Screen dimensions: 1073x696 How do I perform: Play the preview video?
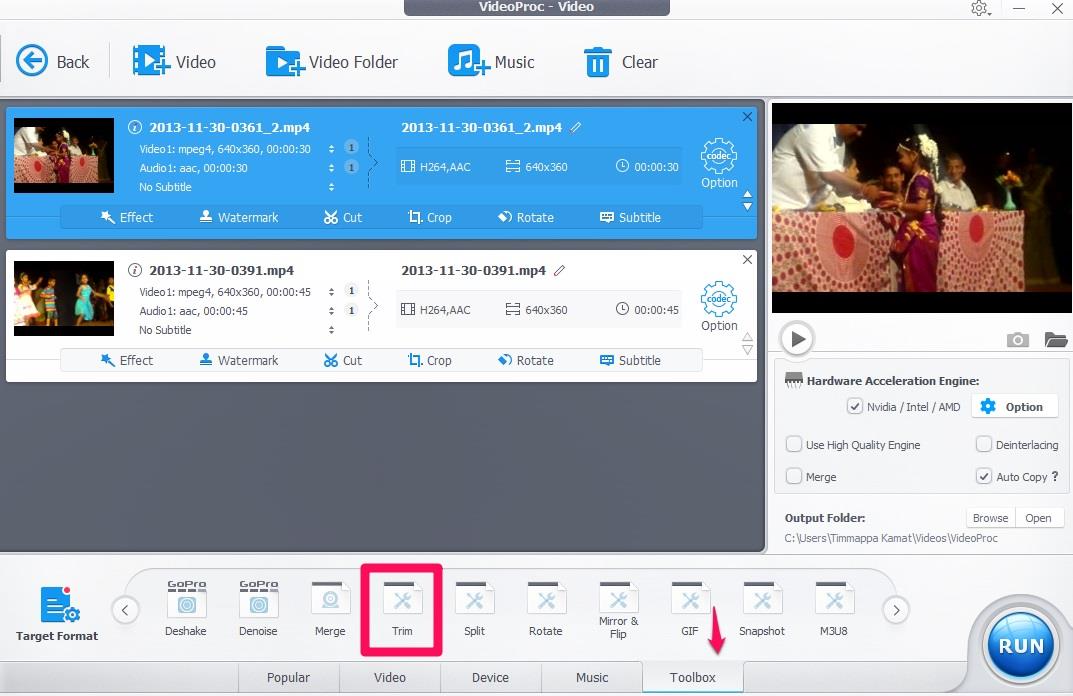(797, 339)
